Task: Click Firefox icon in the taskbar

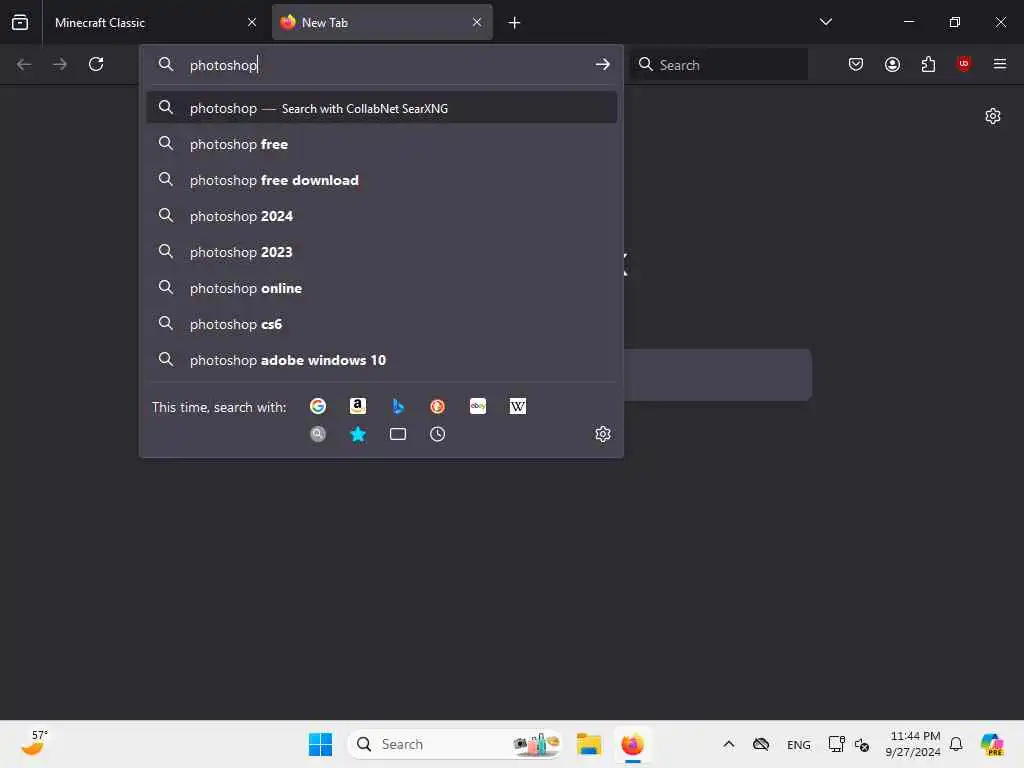Action: click(x=632, y=744)
